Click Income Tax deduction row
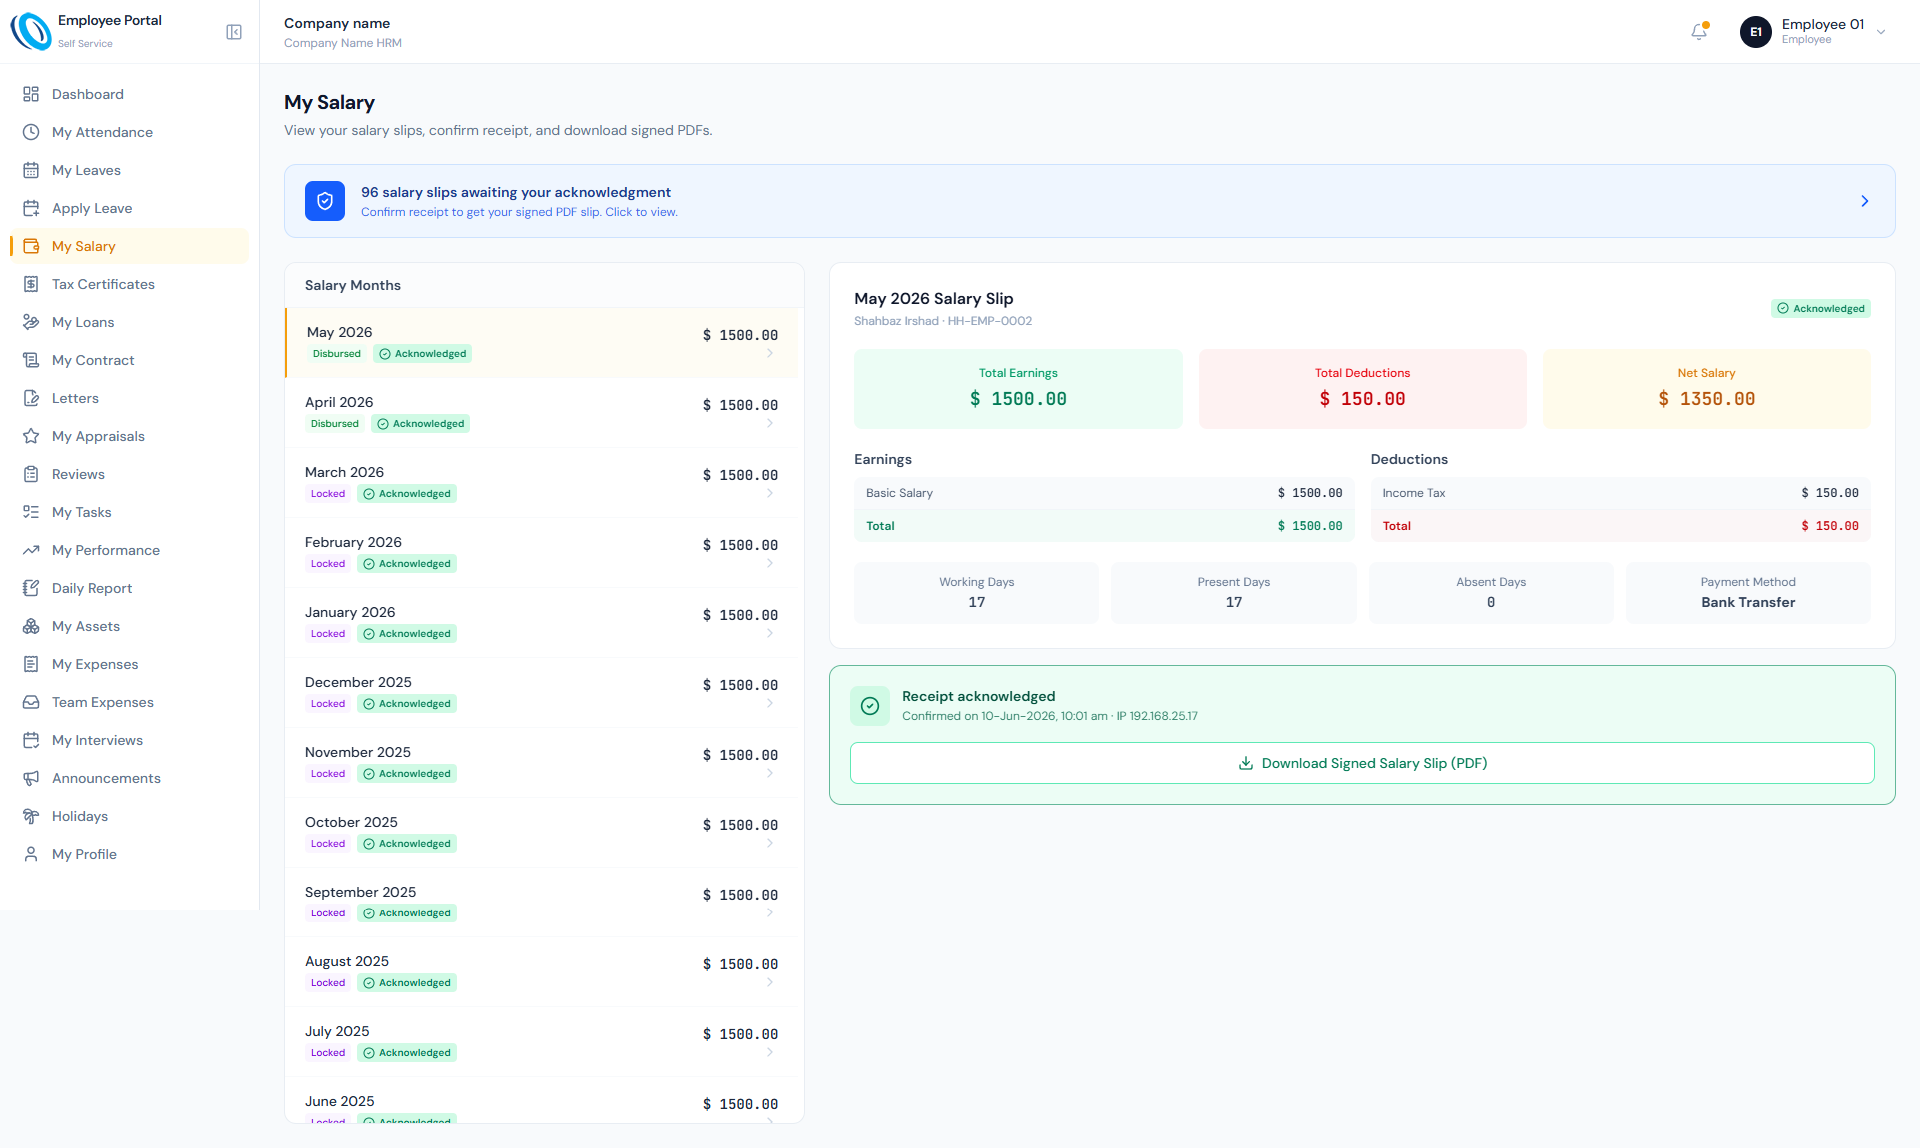Image resolution: width=1920 pixels, height=1148 pixels. coord(1620,493)
